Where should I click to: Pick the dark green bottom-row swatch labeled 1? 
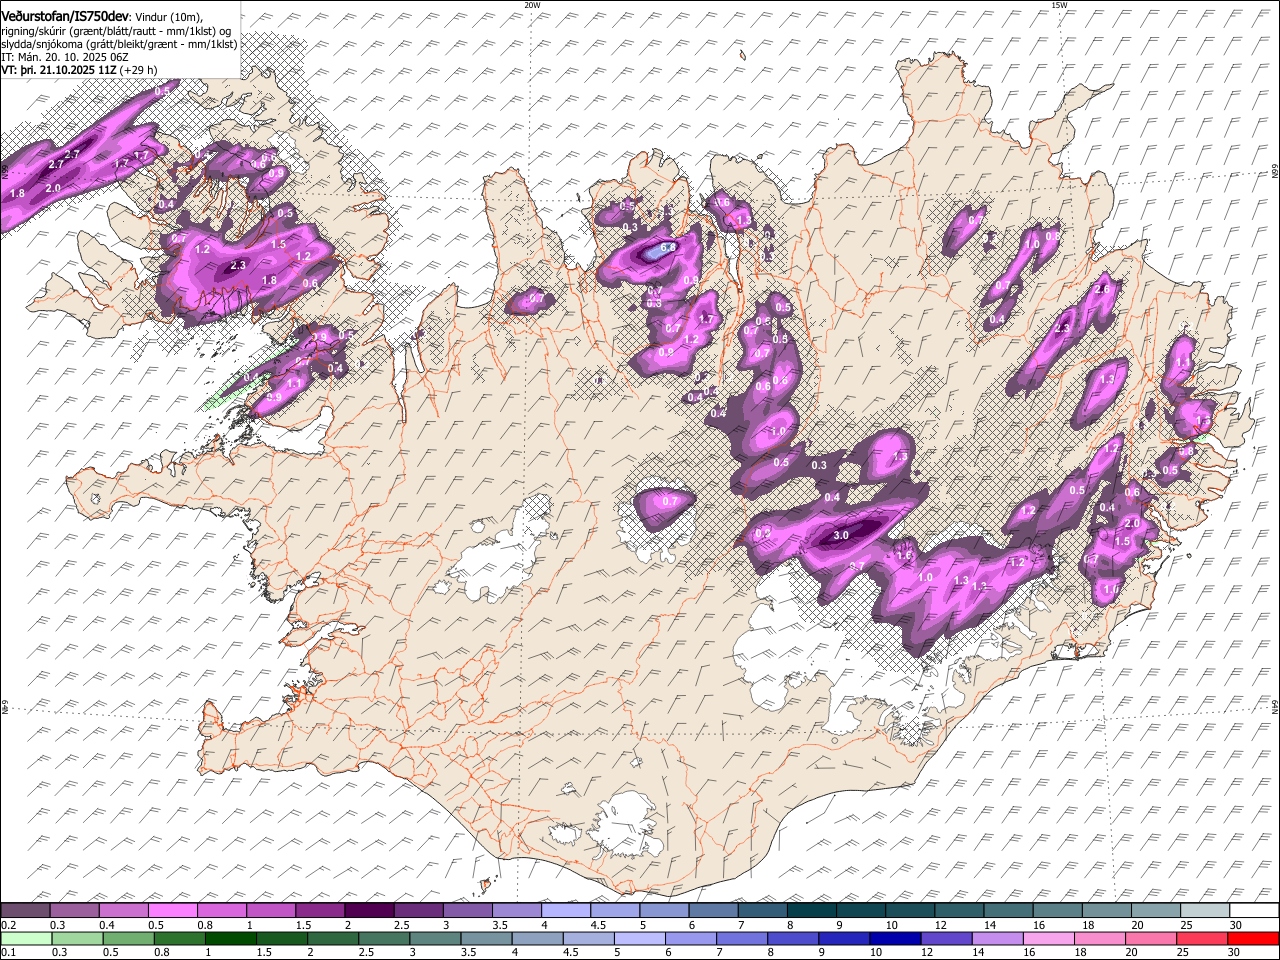231,938
